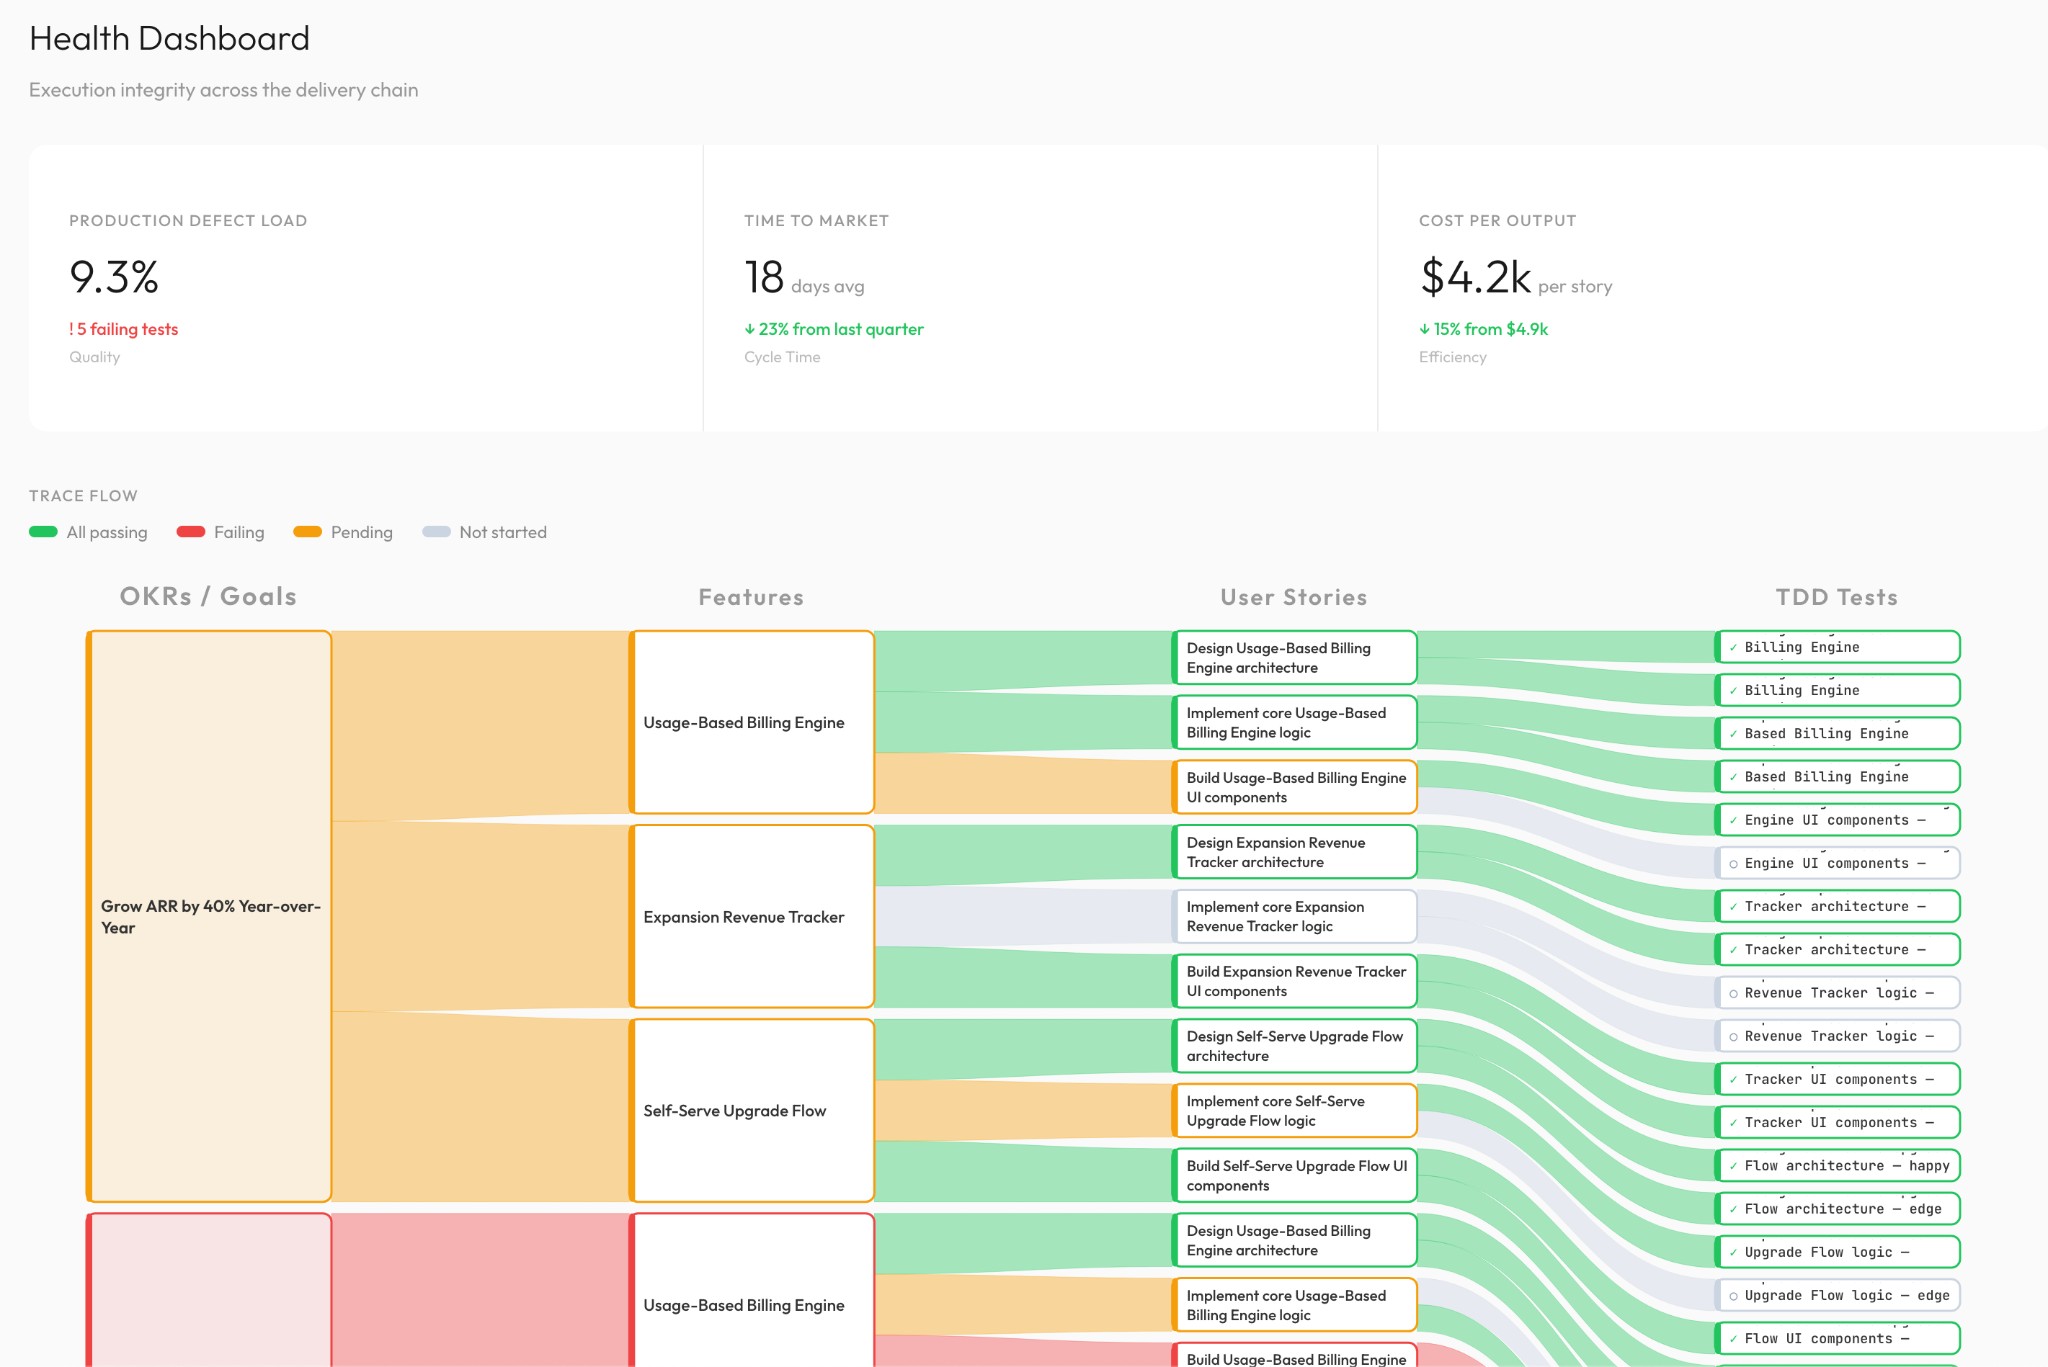
Task: Click the circle icon on Upgrade Flow logic edge test
Action: 1733,1295
